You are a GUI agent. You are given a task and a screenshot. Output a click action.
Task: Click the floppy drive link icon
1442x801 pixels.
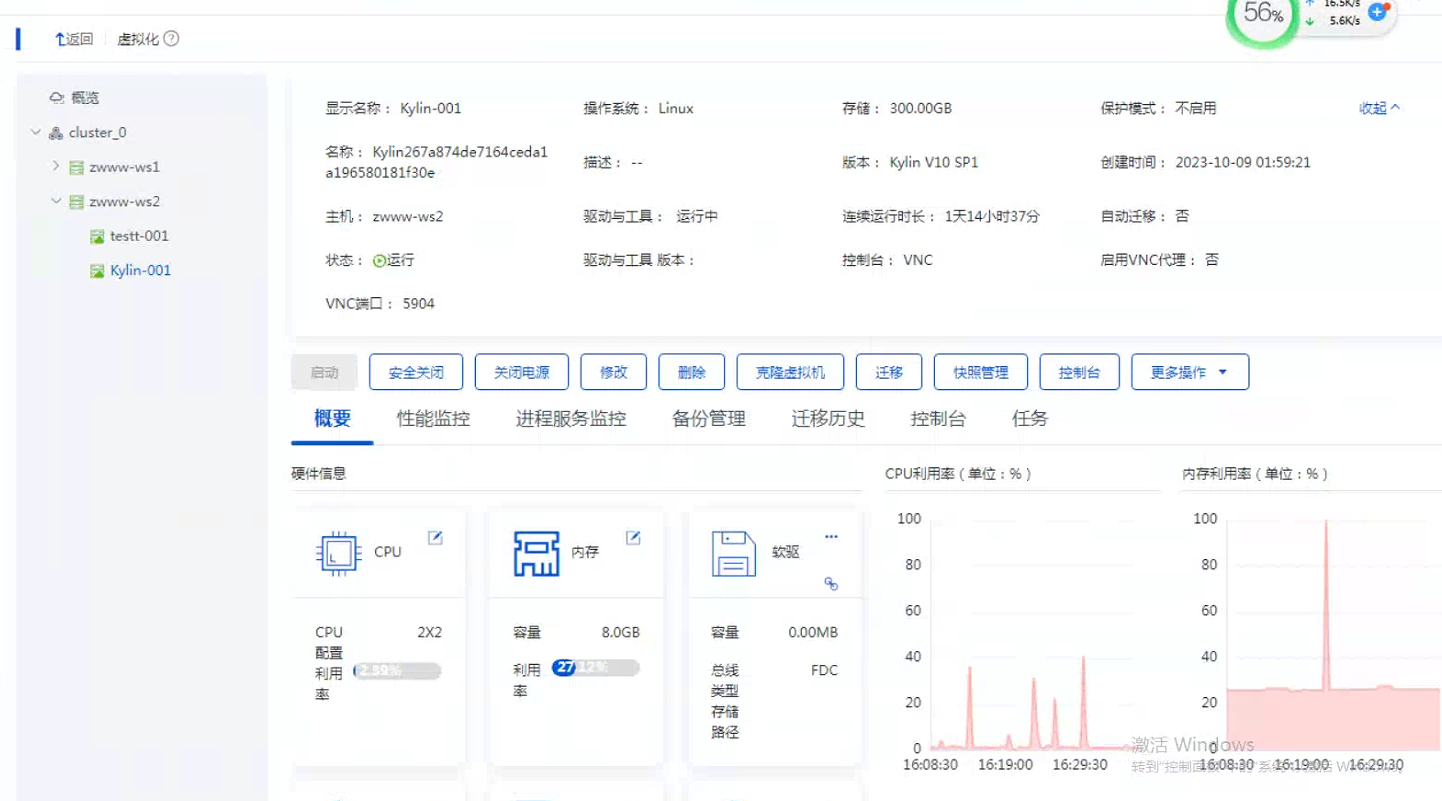(831, 584)
